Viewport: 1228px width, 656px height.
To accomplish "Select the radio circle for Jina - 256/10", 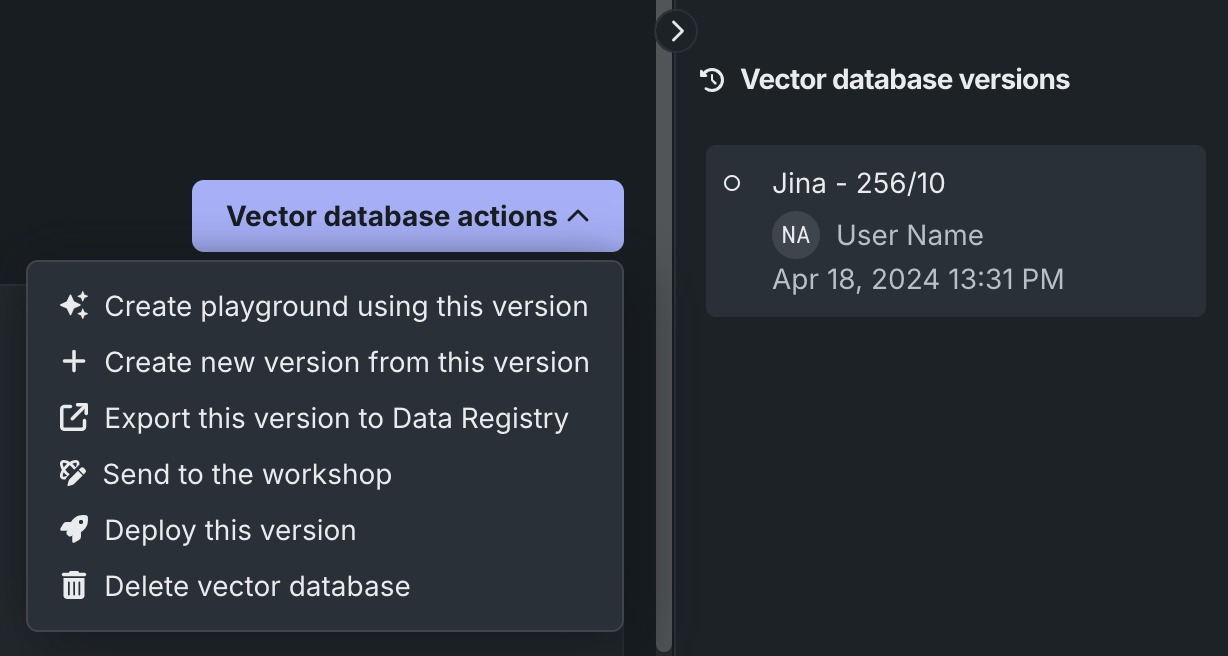I will click(732, 183).
